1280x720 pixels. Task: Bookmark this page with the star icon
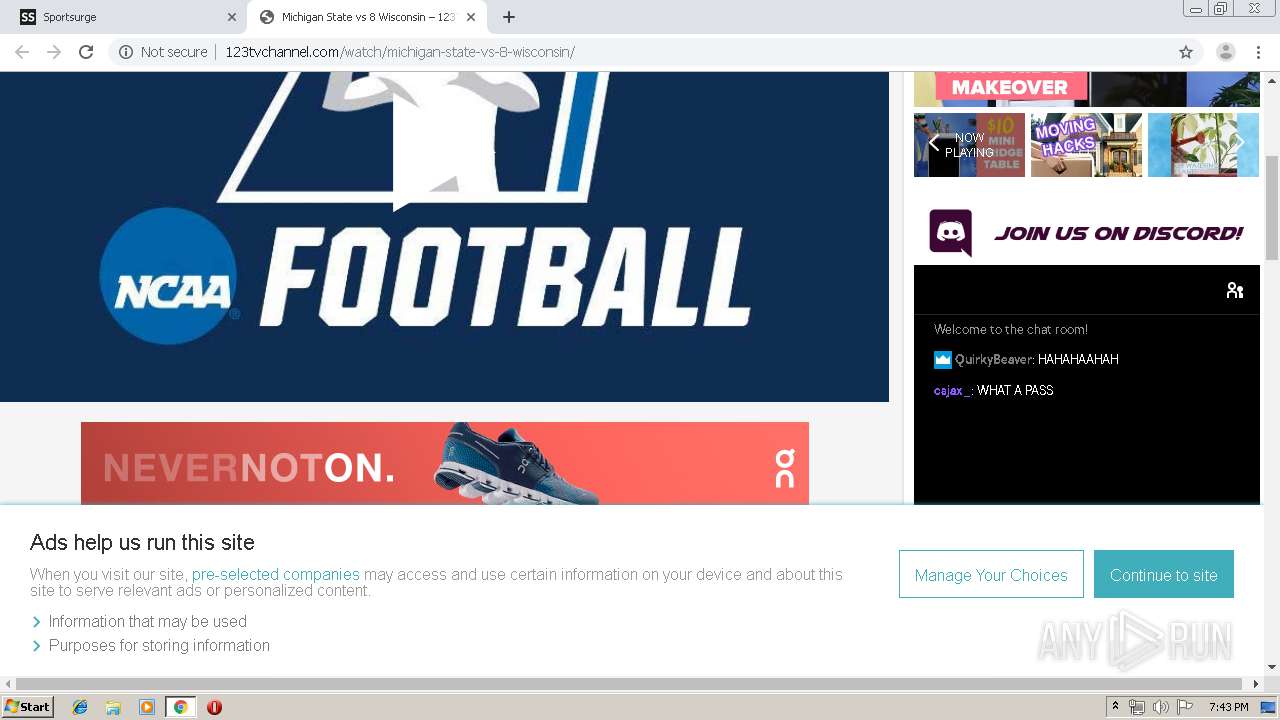1186,52
